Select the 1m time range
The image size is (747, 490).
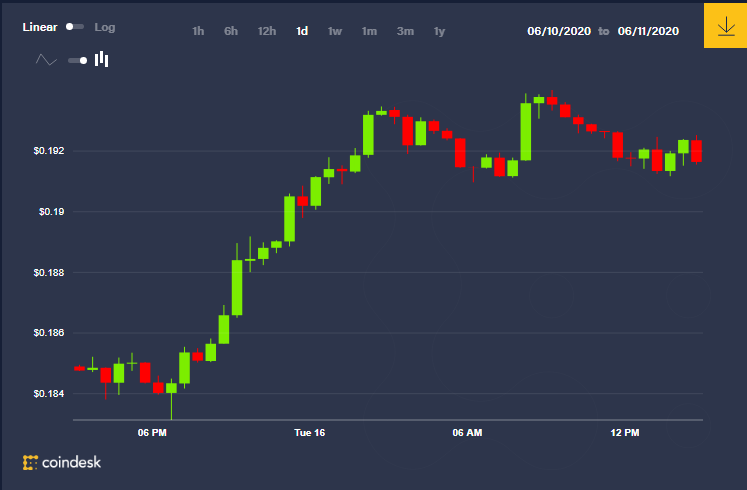tap(369, 31)
